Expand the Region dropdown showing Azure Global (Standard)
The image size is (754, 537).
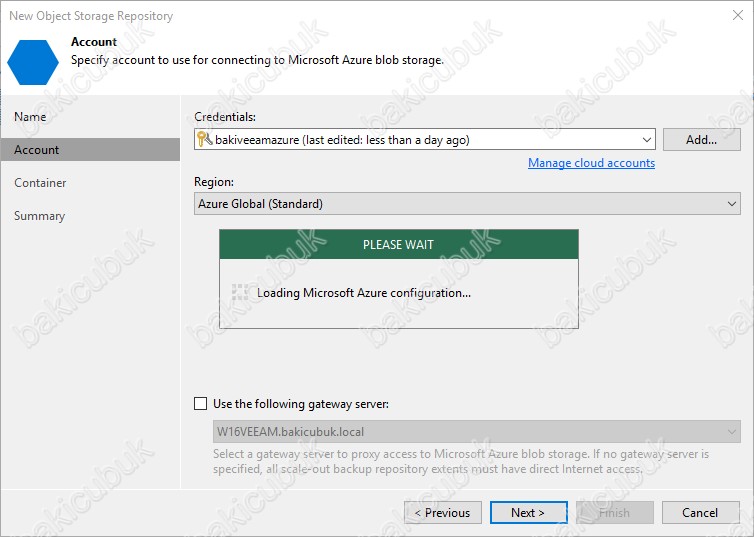click(731, 204)
